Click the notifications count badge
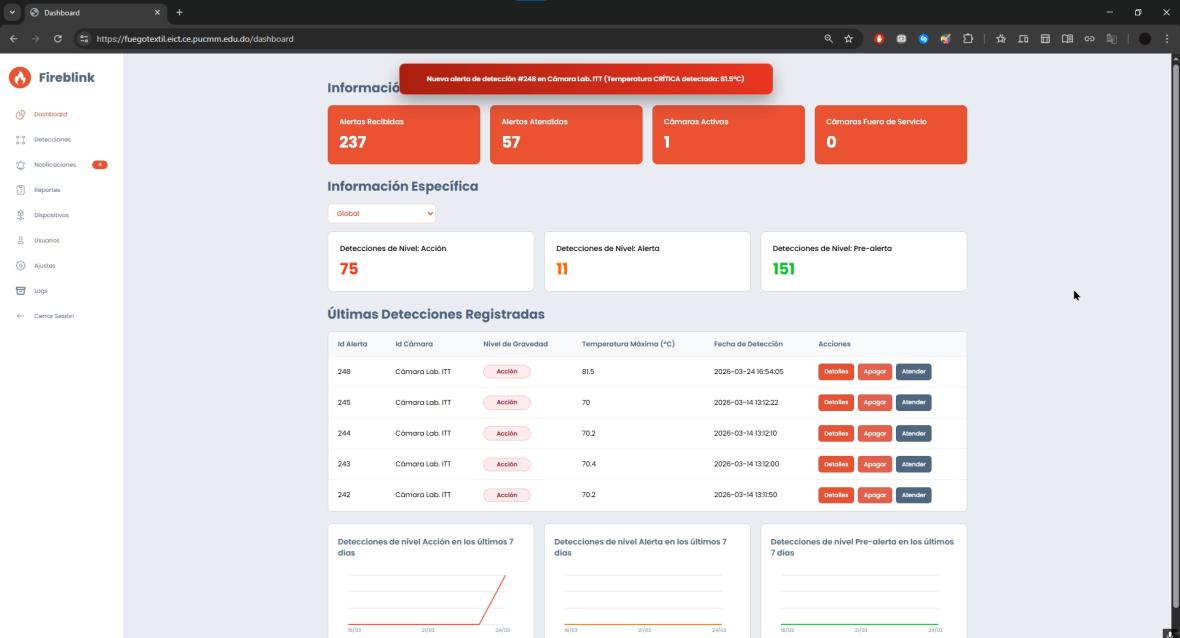Screen dimensions: 1180x638 pyautogui.click(x=99, y=165)
